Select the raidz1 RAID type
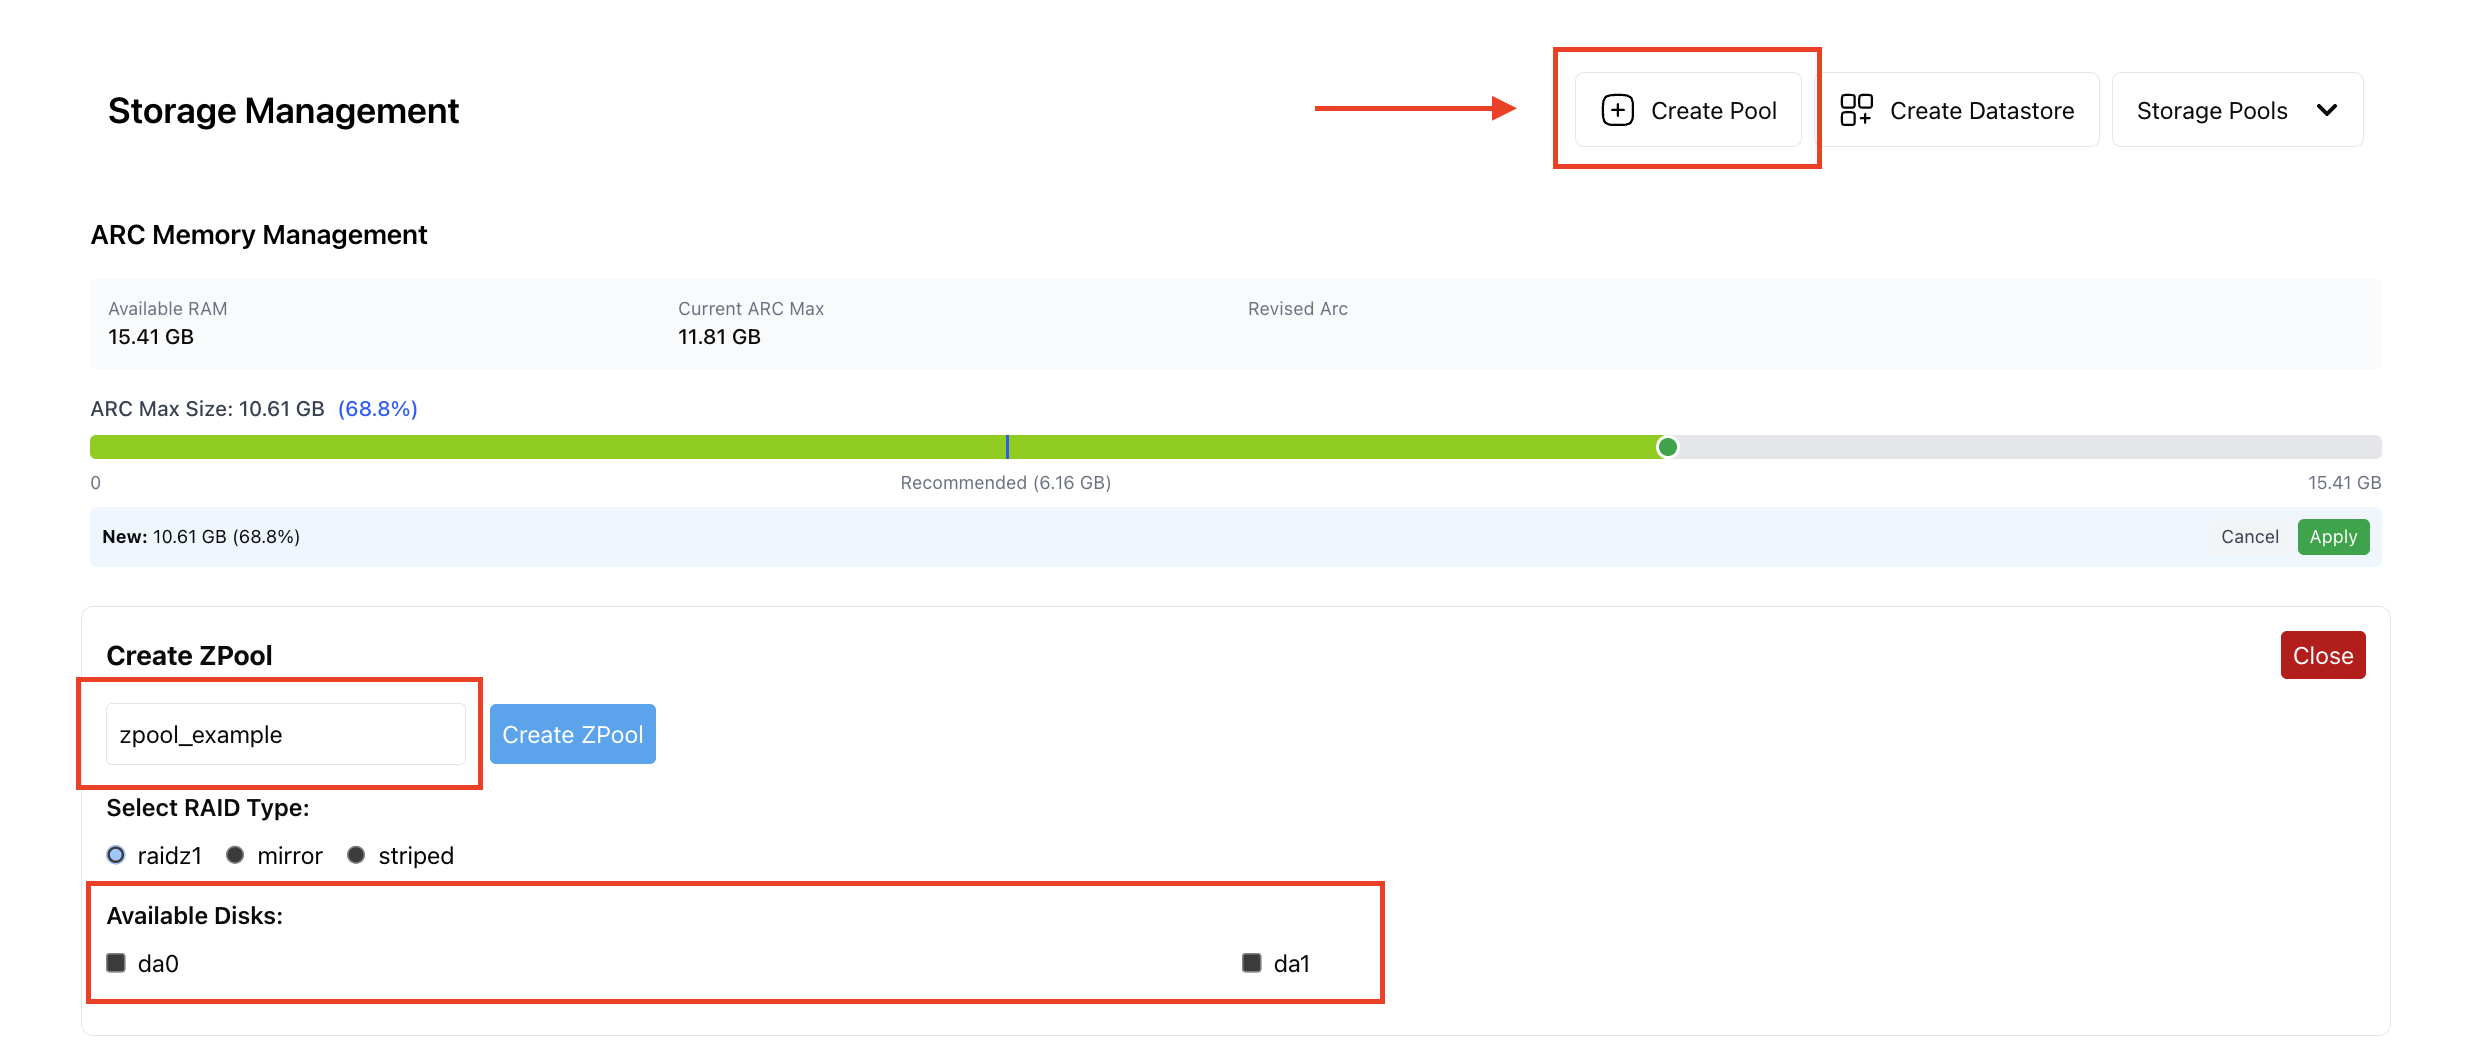 (116, 855)
